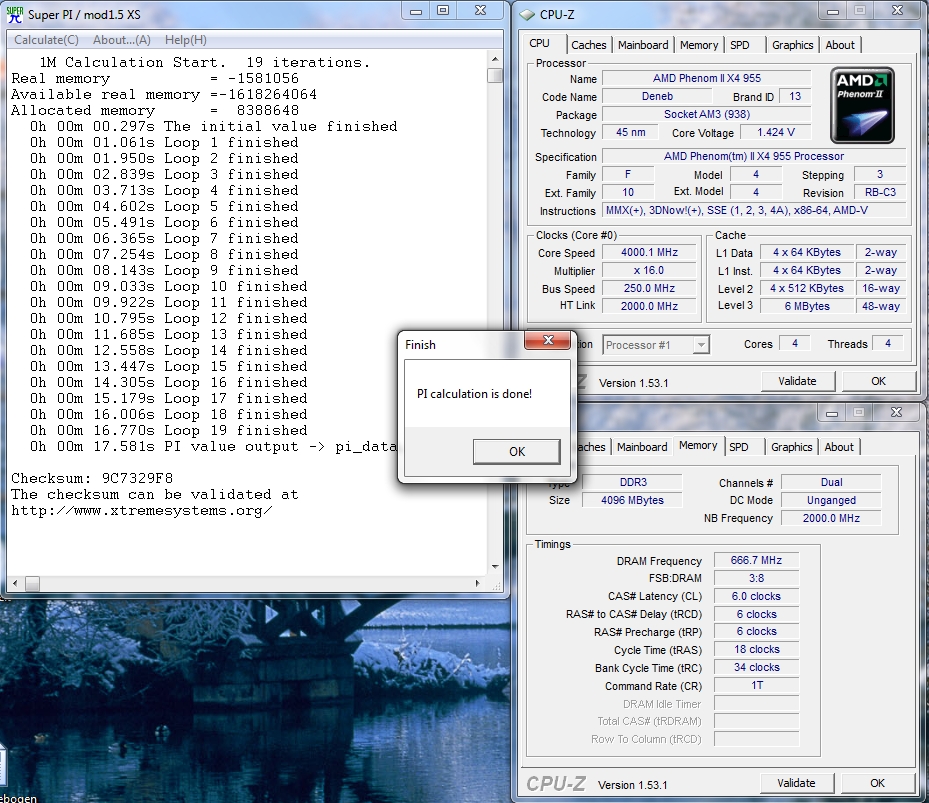
Task: Click the scroll down arrow in Super PI
Action: click(495, 567)
